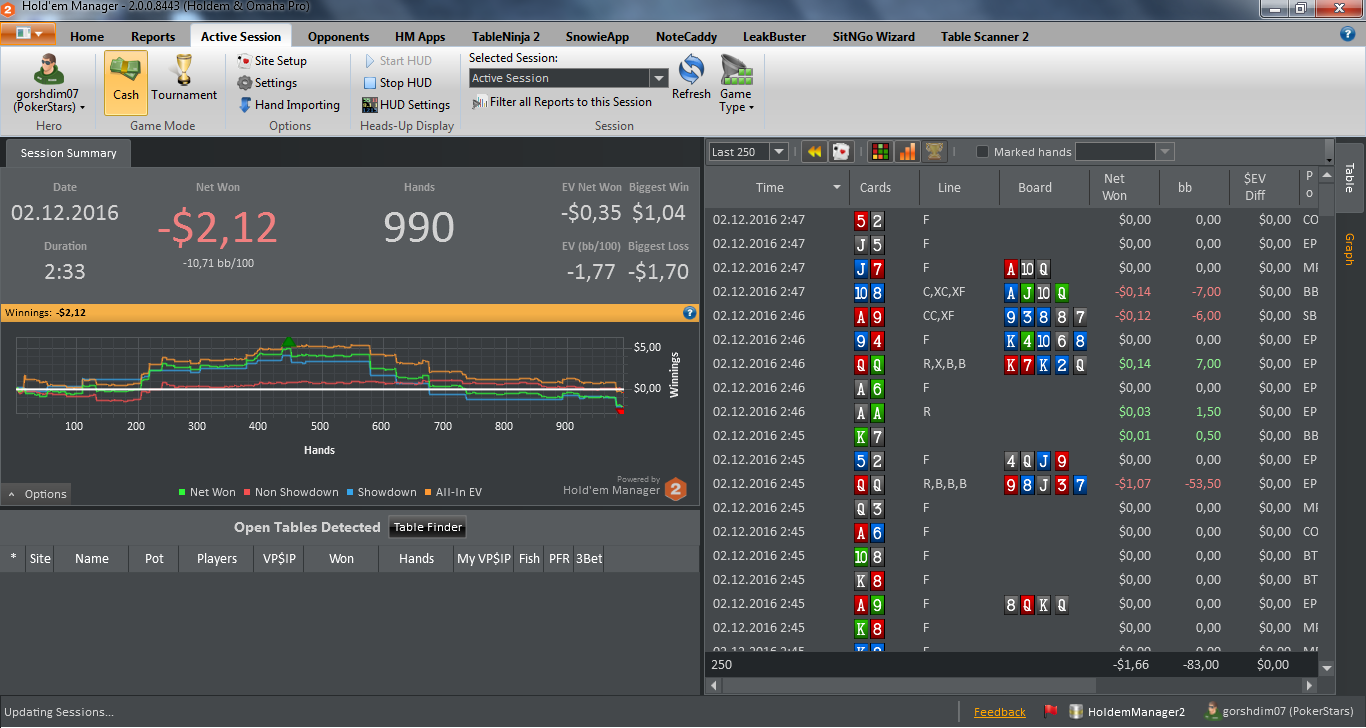This screenshot has height=728, width=1366.
Task: Open the Marked hands dropdown
Action: pyautogui.click(x=1164, y=152)
